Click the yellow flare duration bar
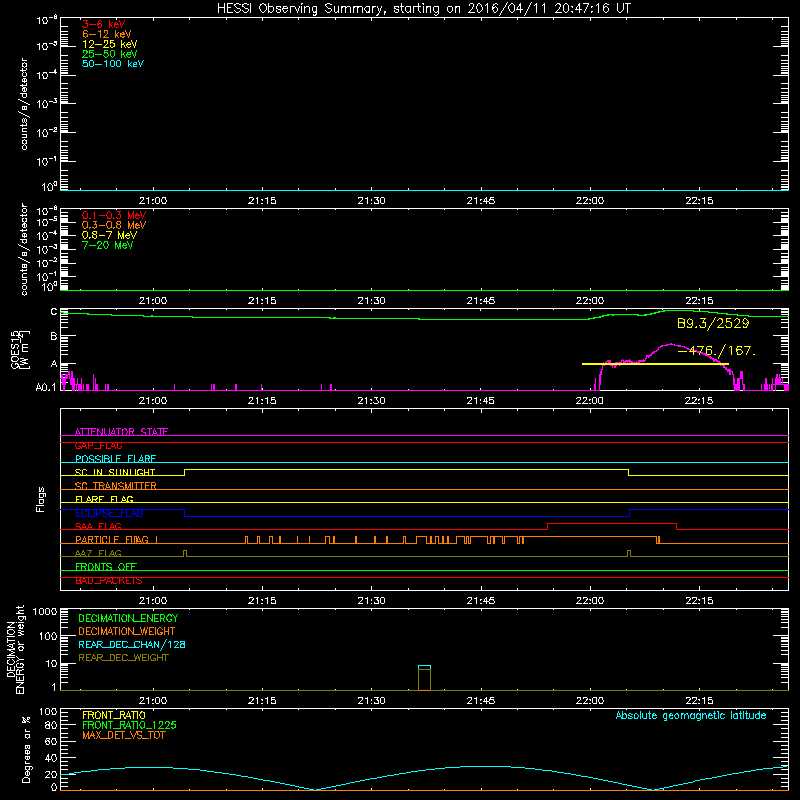 [x=655, y=364]
